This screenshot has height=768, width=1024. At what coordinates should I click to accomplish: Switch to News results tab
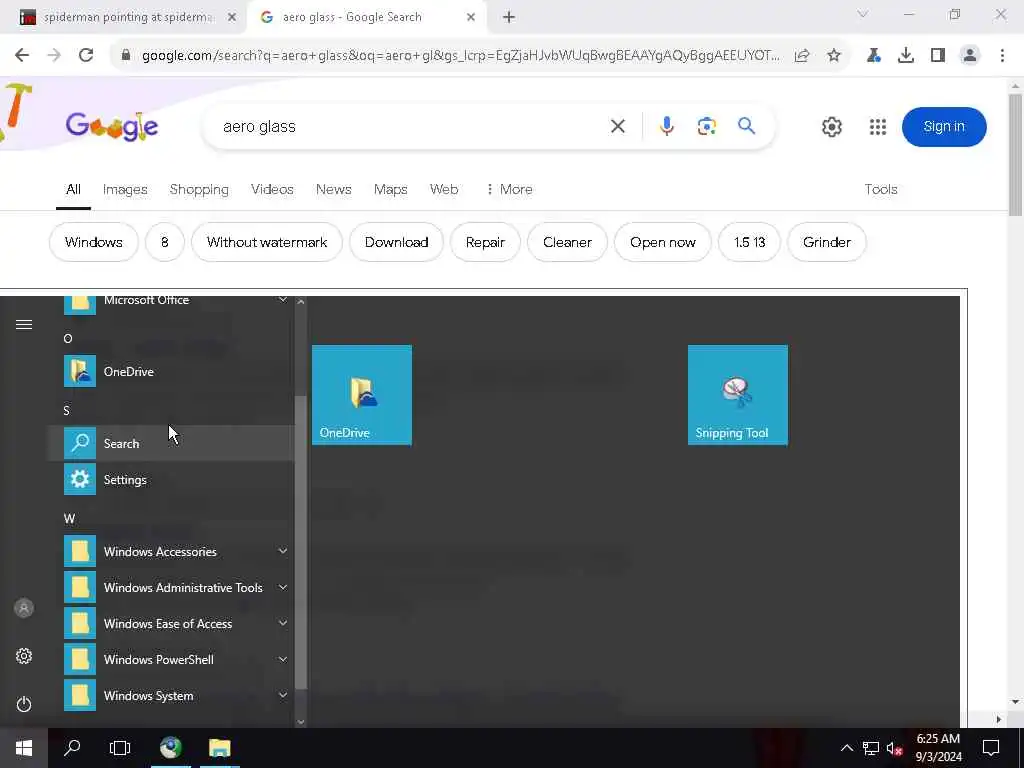pos(333,189)
